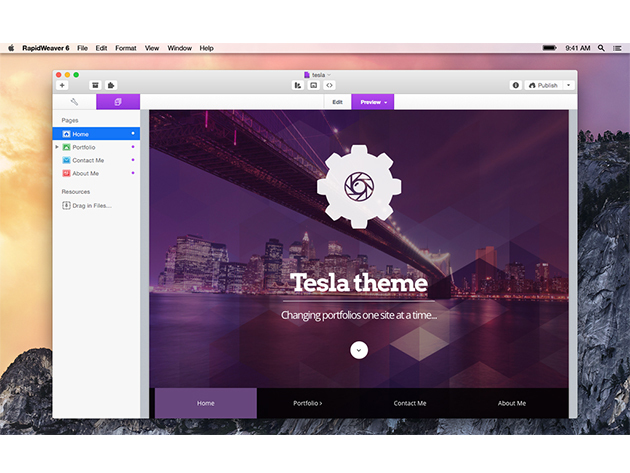630x473 pixels.
Task: Switch to Edit mode
Action: pyautogui.click(x=338, y=102)
